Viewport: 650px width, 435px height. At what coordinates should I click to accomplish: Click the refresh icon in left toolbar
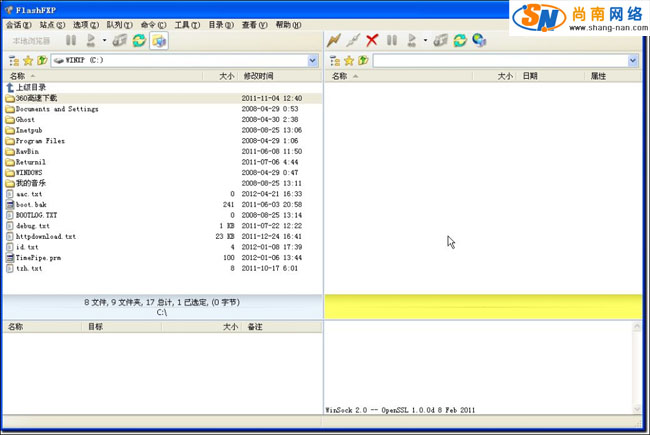(139, 41)
